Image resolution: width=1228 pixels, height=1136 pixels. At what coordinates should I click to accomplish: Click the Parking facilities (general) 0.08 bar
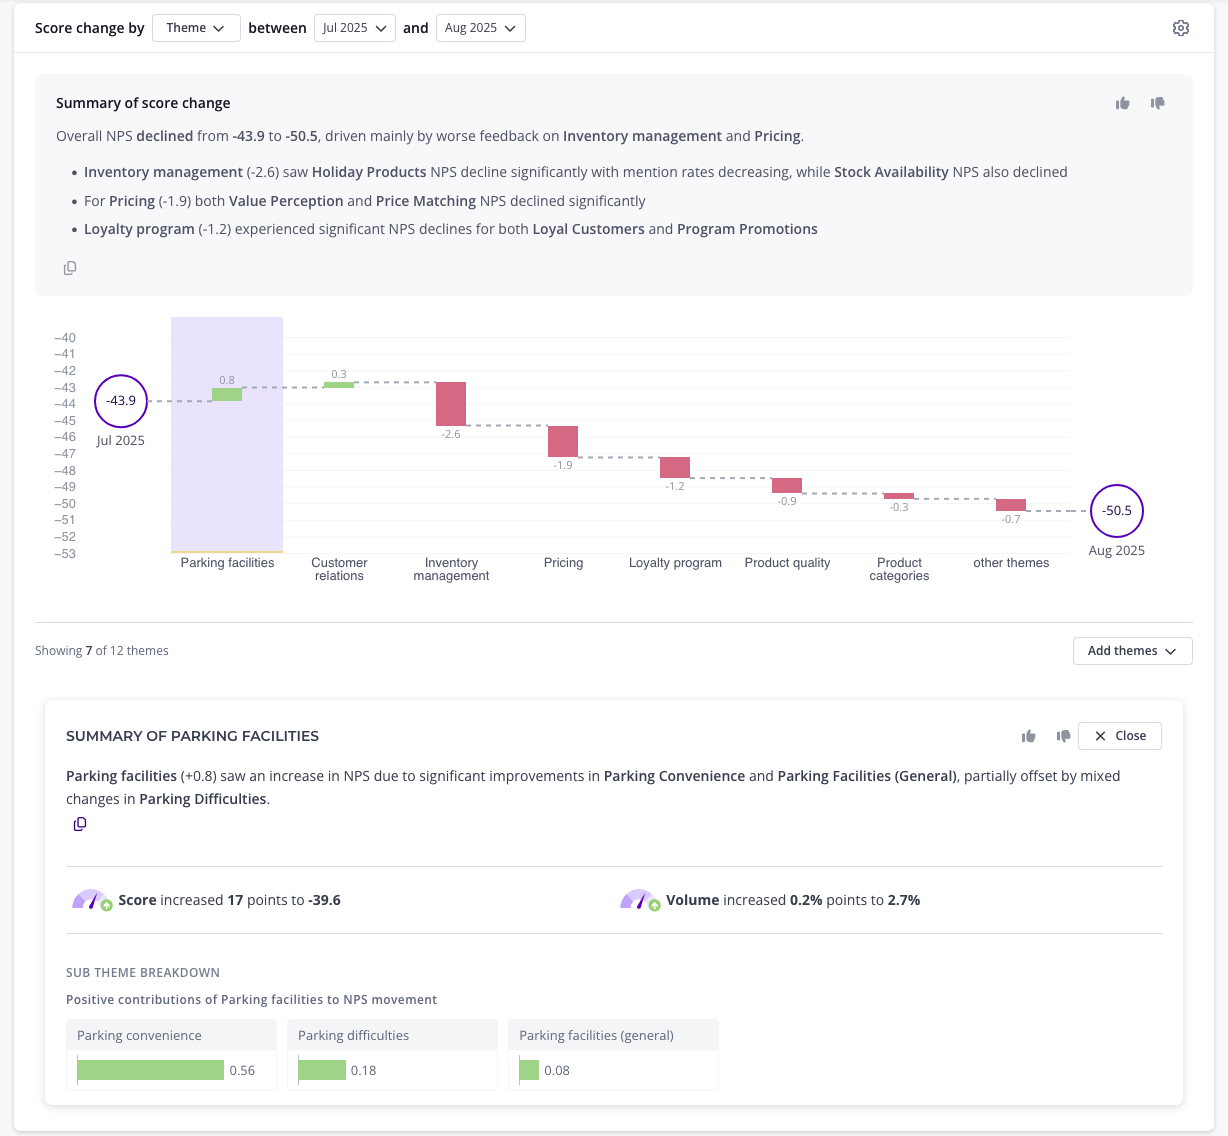coord(529,1070)
